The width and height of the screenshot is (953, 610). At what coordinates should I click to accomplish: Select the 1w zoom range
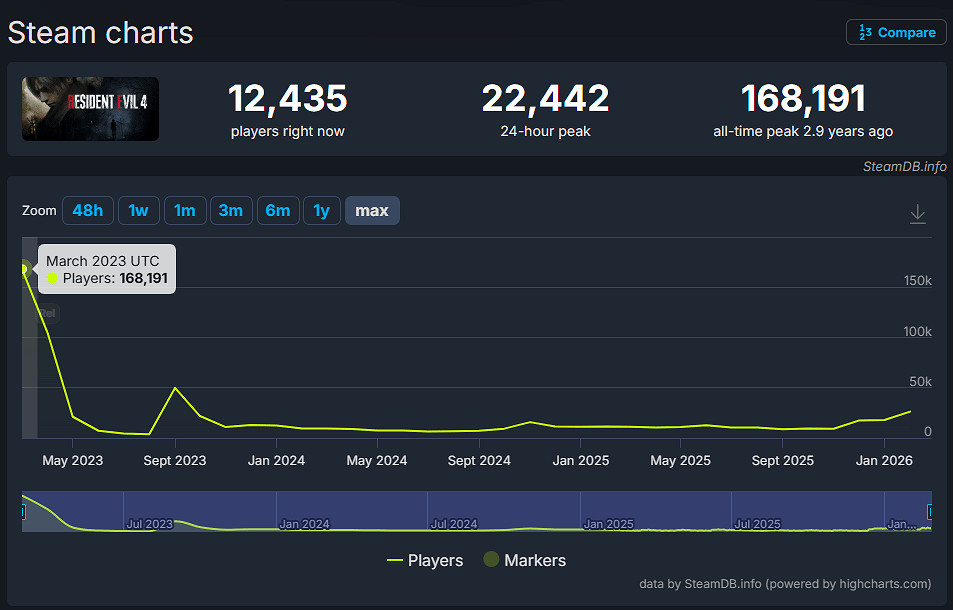(138, 210)
